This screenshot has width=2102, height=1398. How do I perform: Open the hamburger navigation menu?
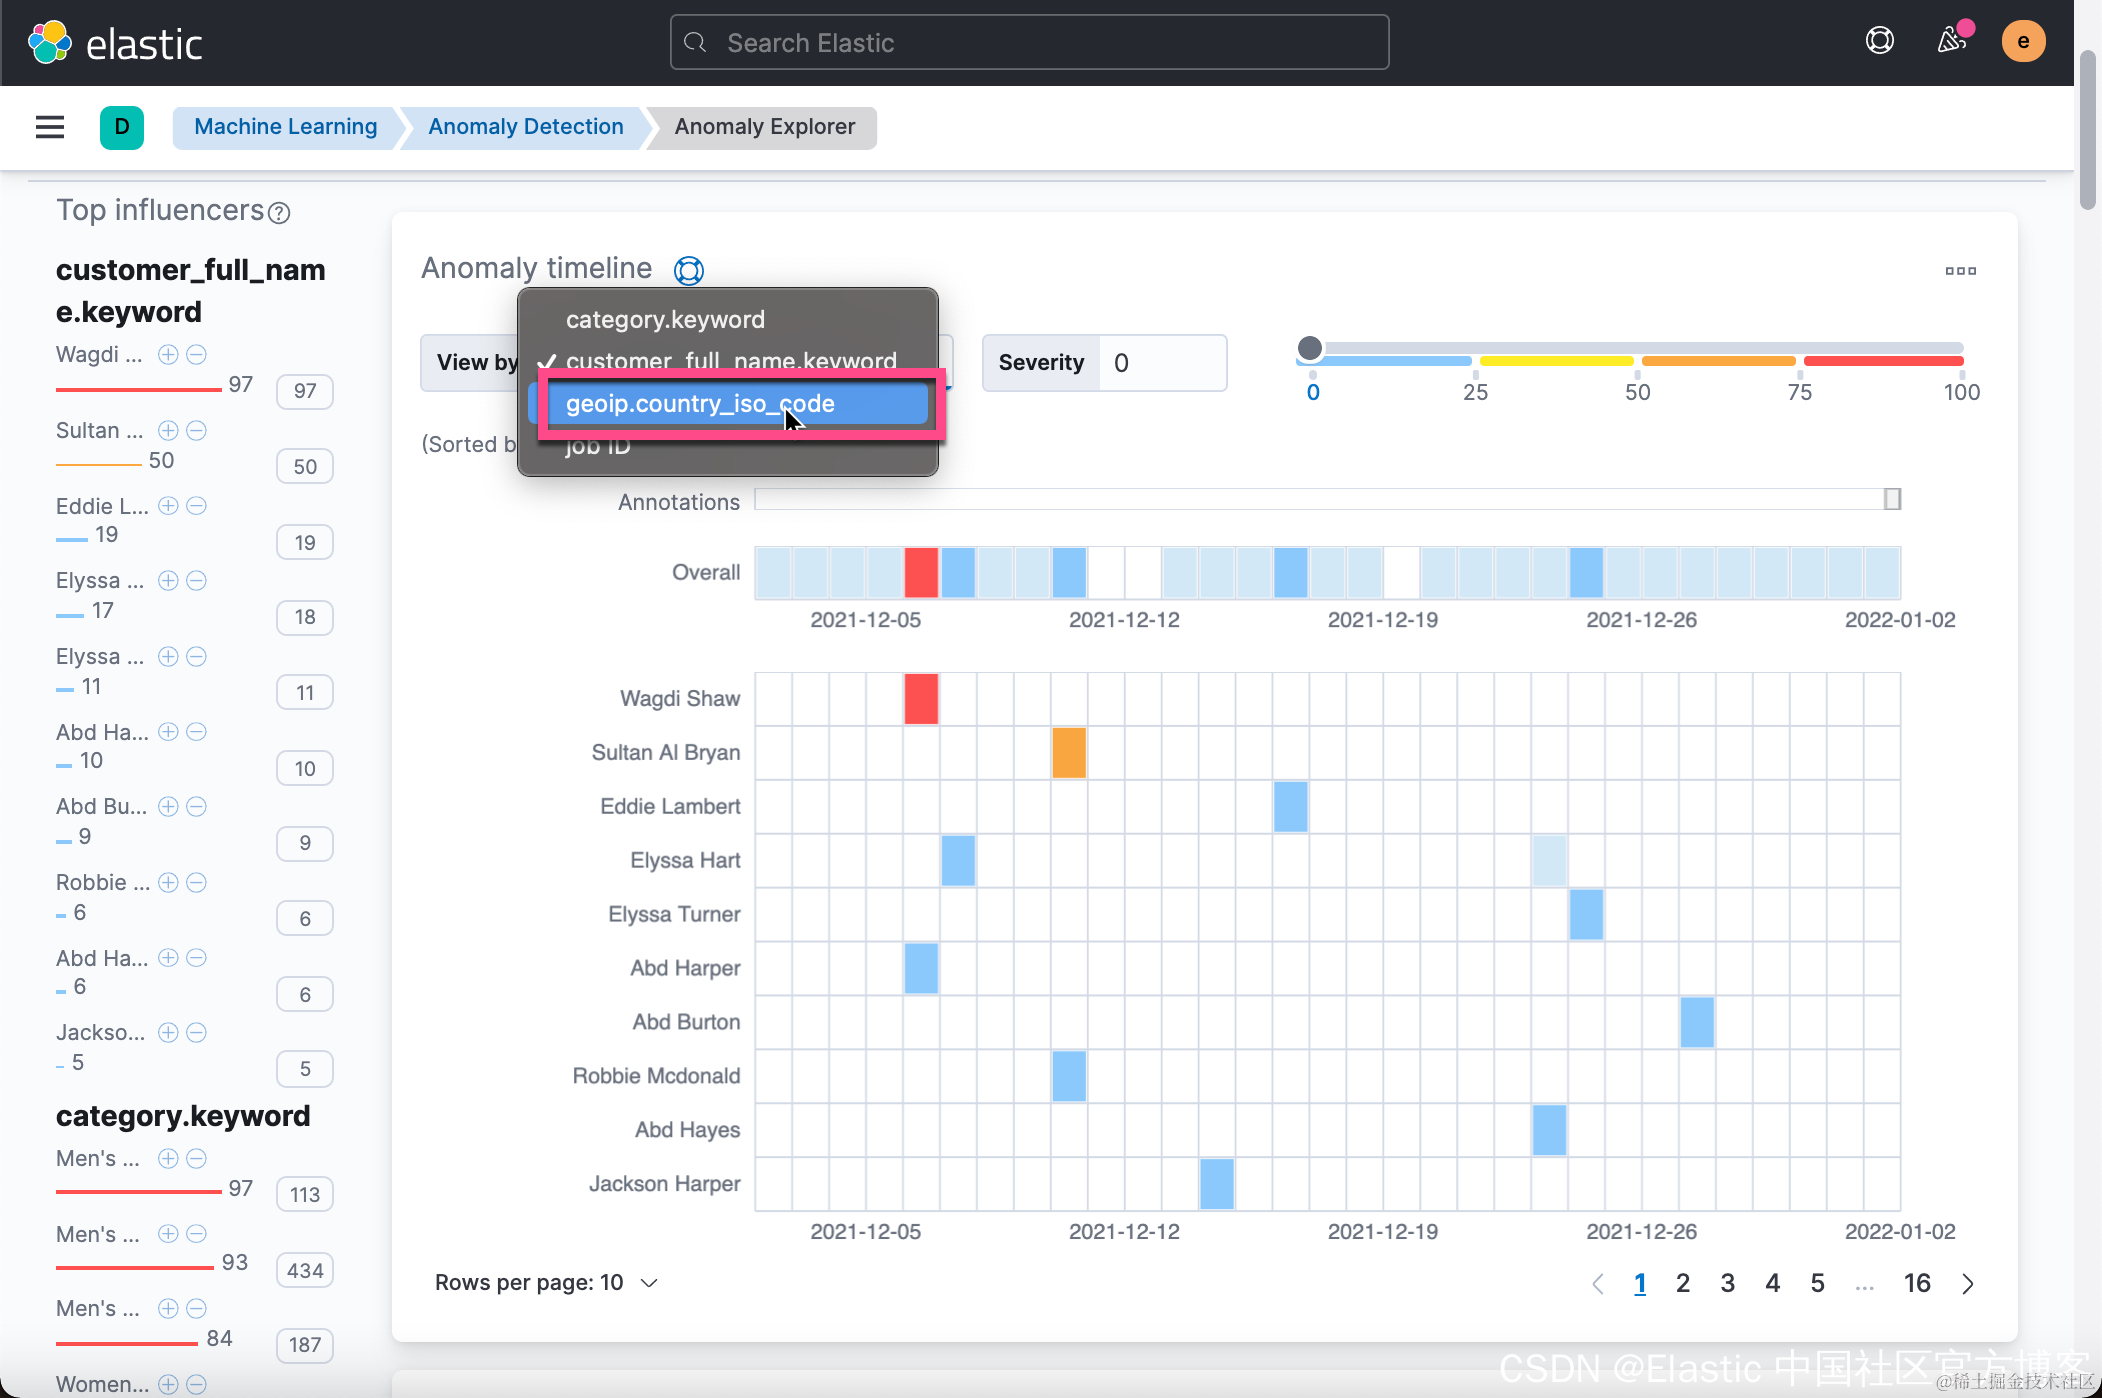point(49,127)
